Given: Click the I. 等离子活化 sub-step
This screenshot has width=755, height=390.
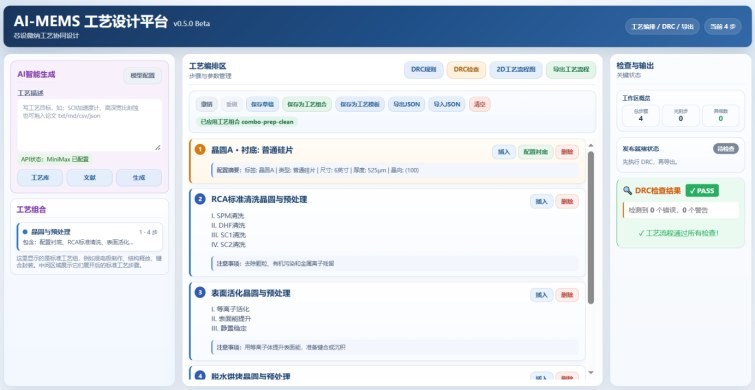Looking at the screenshot, I should 230,309.
